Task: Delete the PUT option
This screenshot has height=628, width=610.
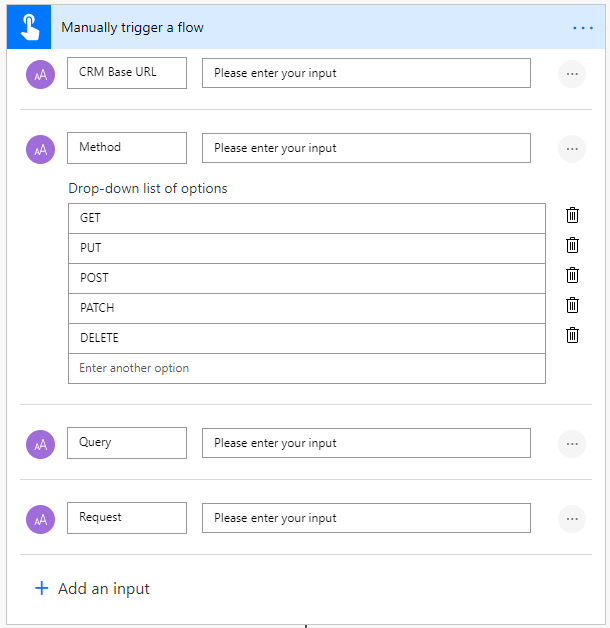Action: tap(572, 245)
